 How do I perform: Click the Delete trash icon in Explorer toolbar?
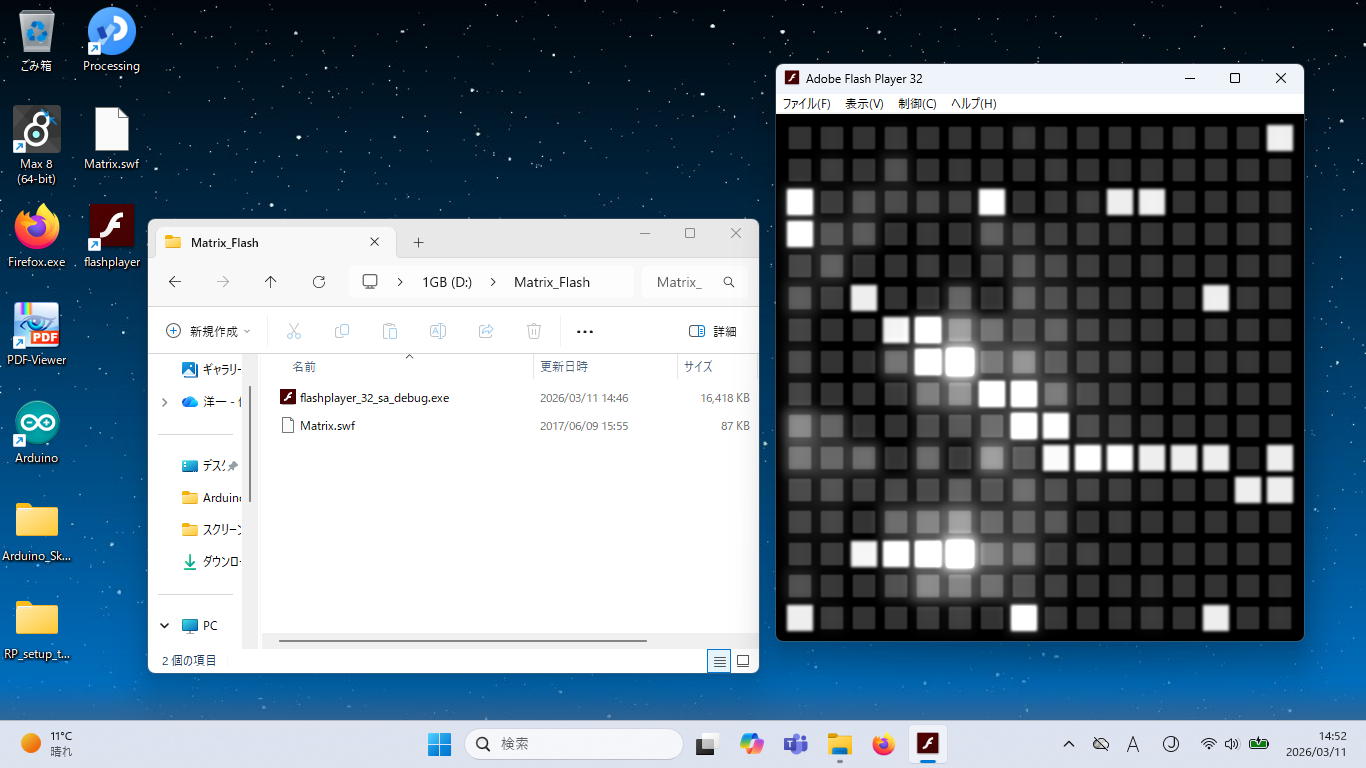534,331
